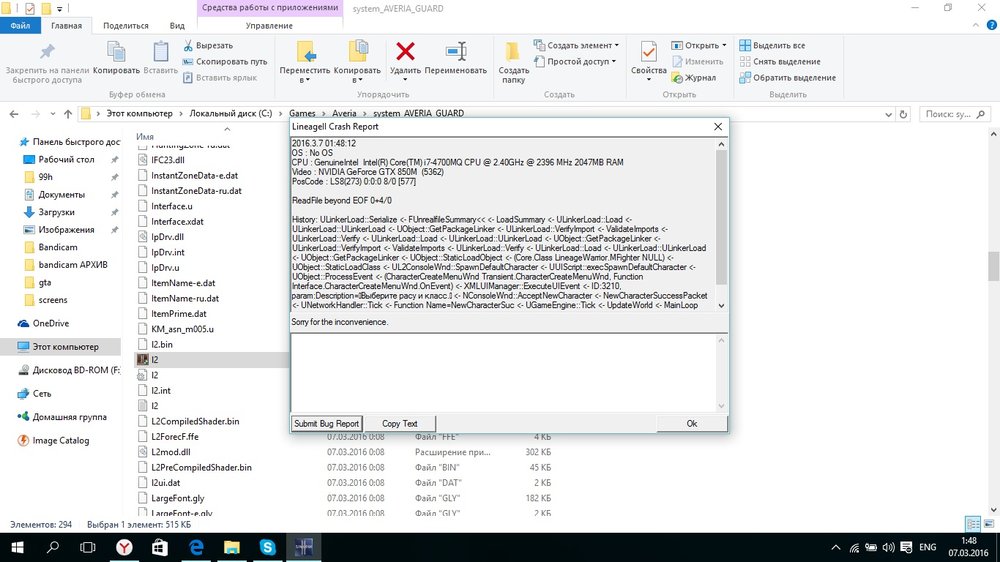Click the Rename (Переименовать) ribbon icon
The width and height of the screenshot is (1000, 562).
(x=455, y=53)
